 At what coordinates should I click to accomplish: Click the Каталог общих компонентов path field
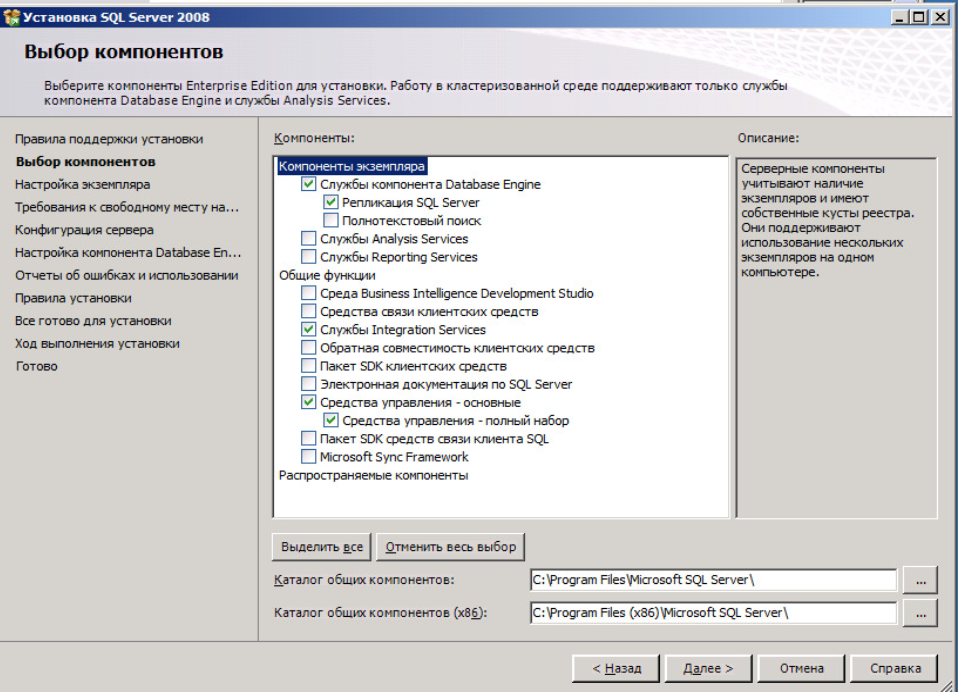pos(713,580)
